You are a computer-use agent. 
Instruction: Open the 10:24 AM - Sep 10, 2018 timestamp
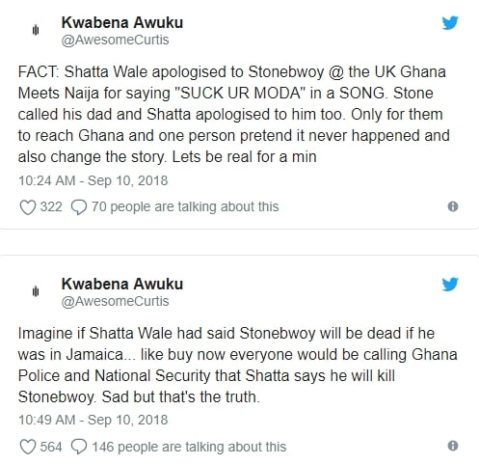tap(93, 181)
